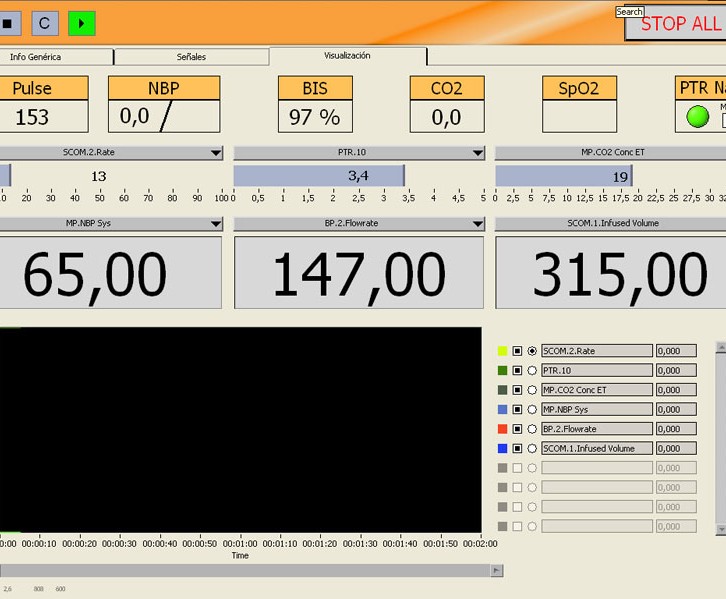This screenshot has height=599, width=726.
Task: Click the SCOM.1.Infused Volume selector header
Action: point(611,224)
